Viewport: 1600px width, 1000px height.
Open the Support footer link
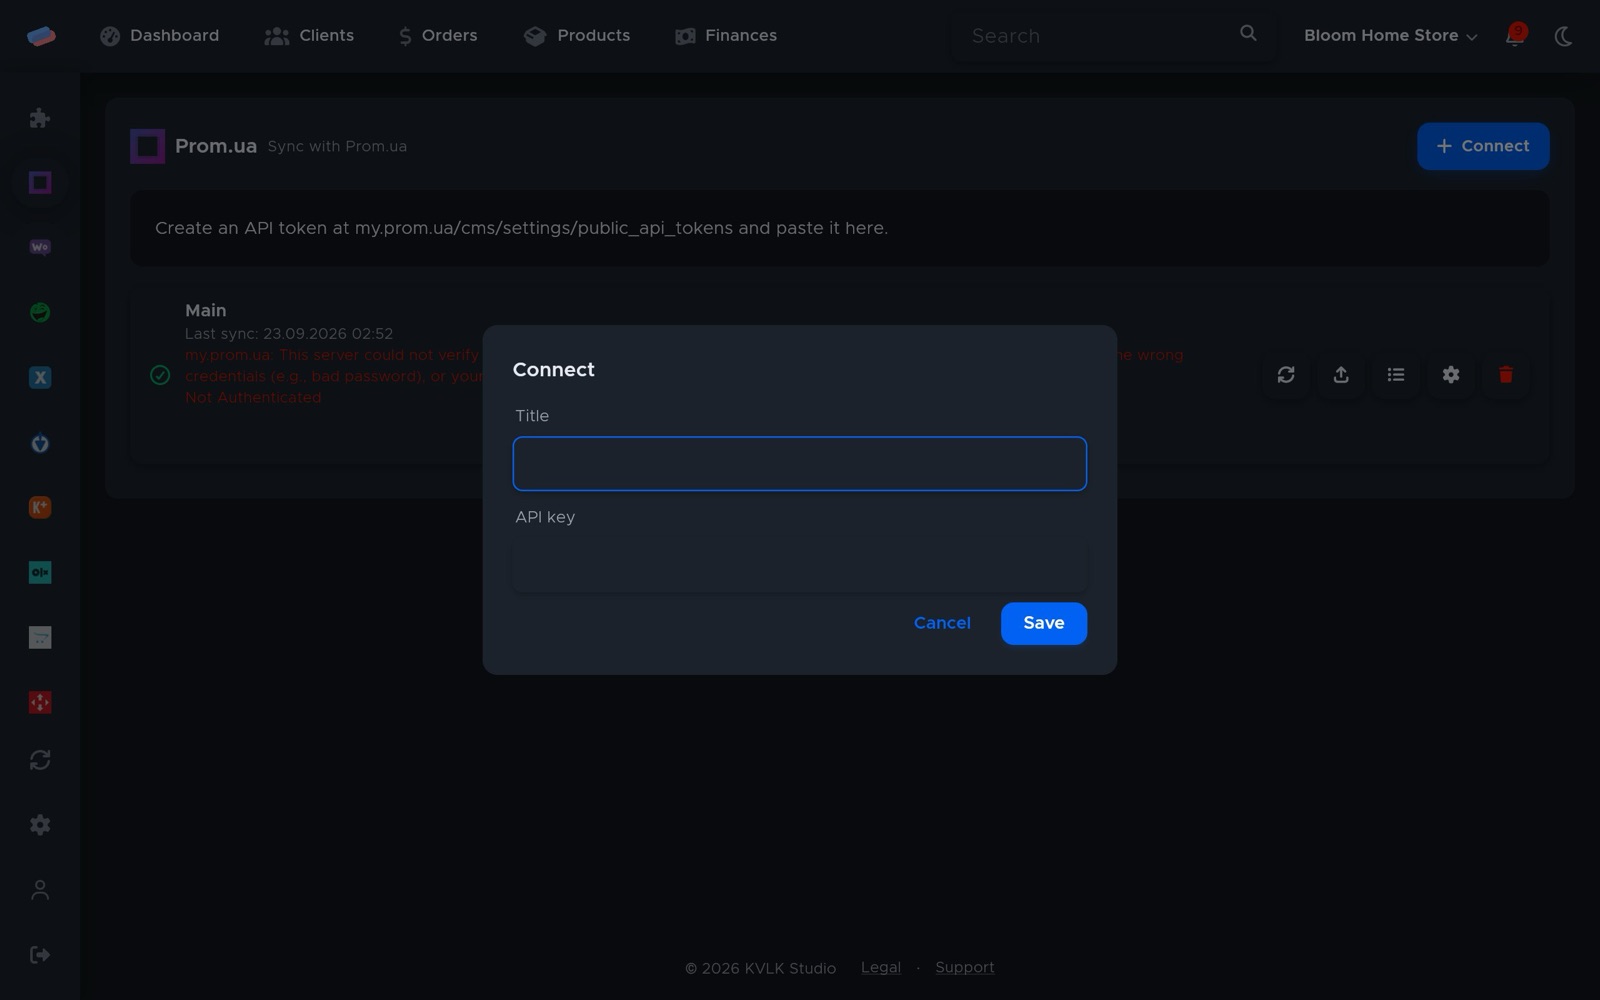pyautogui.click(x=965, y=967)
